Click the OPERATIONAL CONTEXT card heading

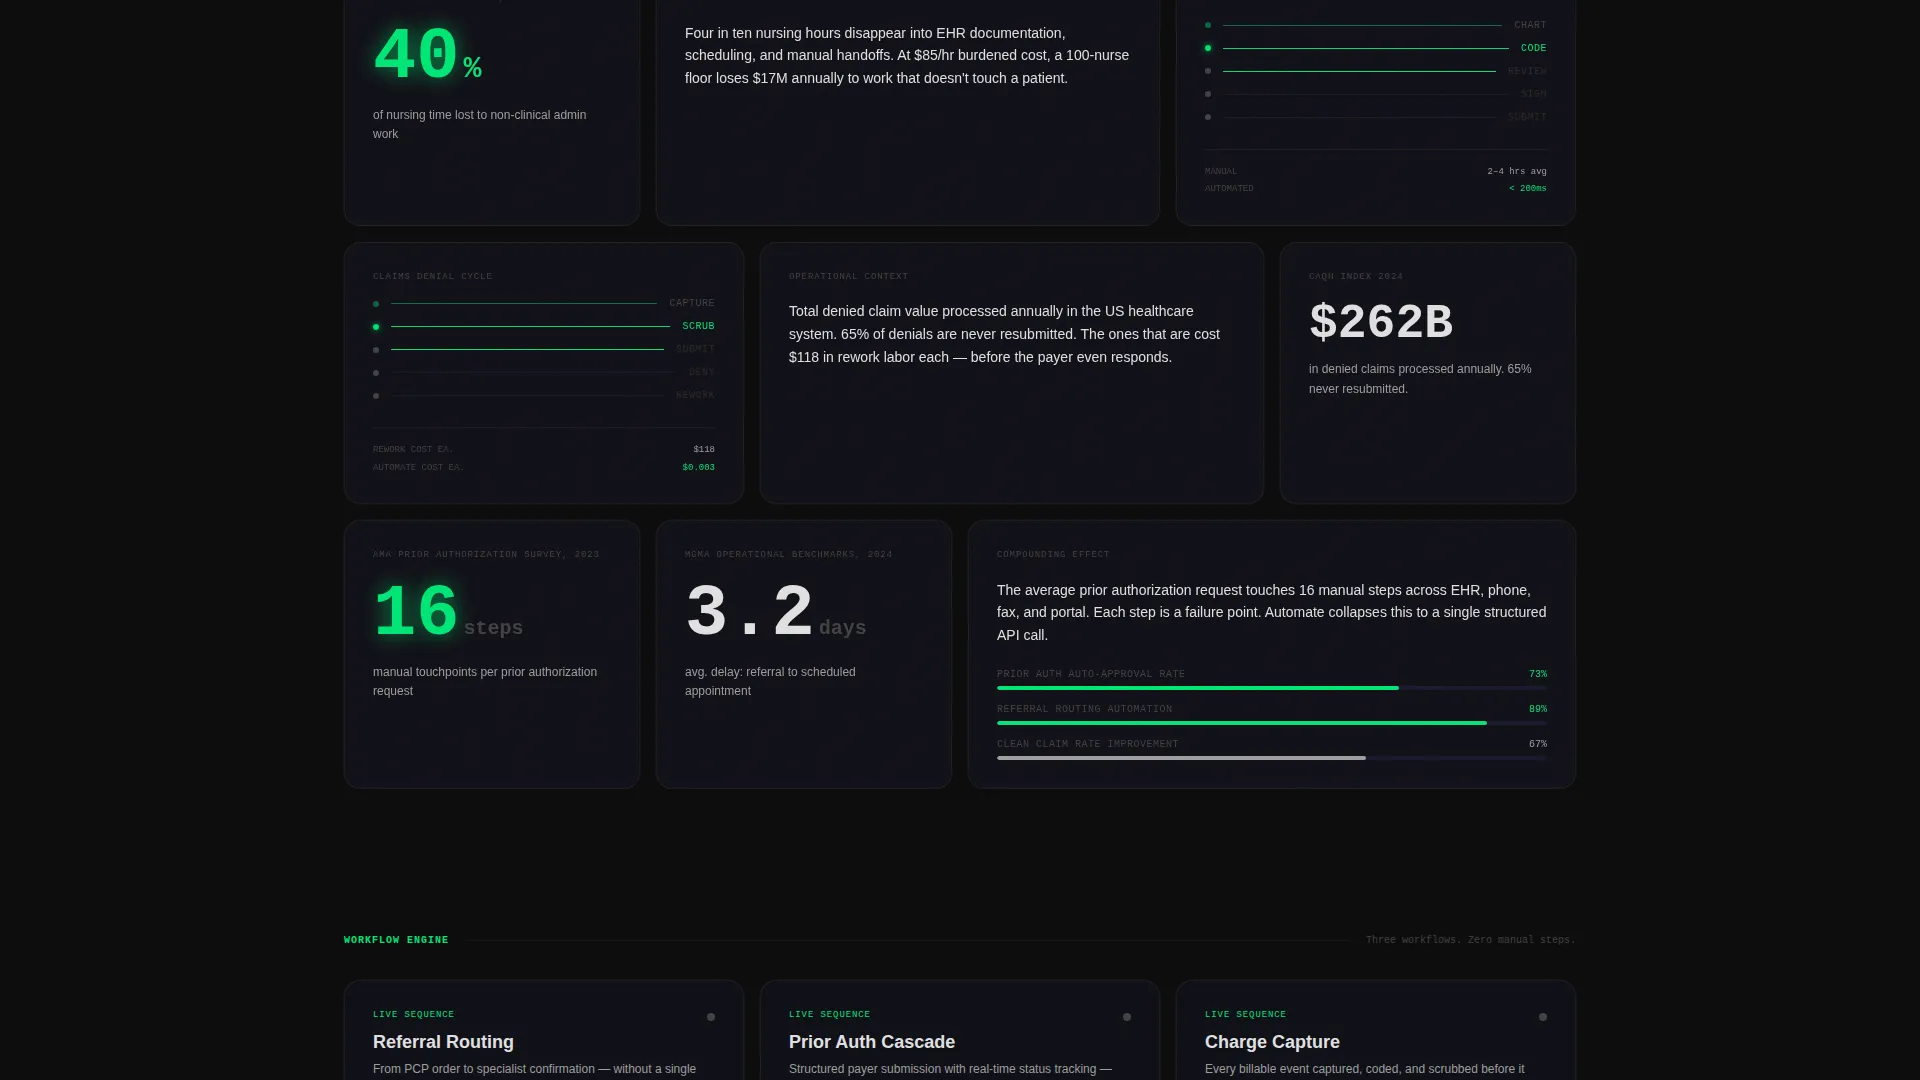[848, 276]
